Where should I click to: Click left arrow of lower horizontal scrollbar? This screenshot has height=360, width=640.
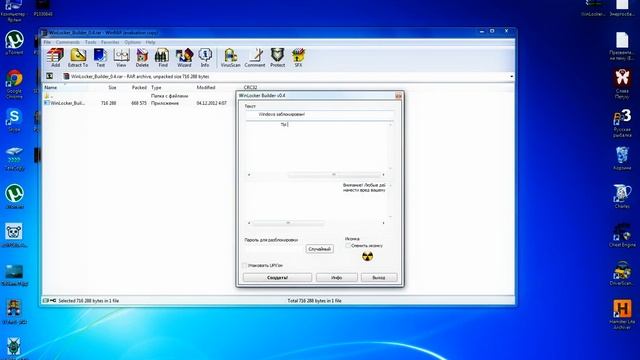(249, 223)
